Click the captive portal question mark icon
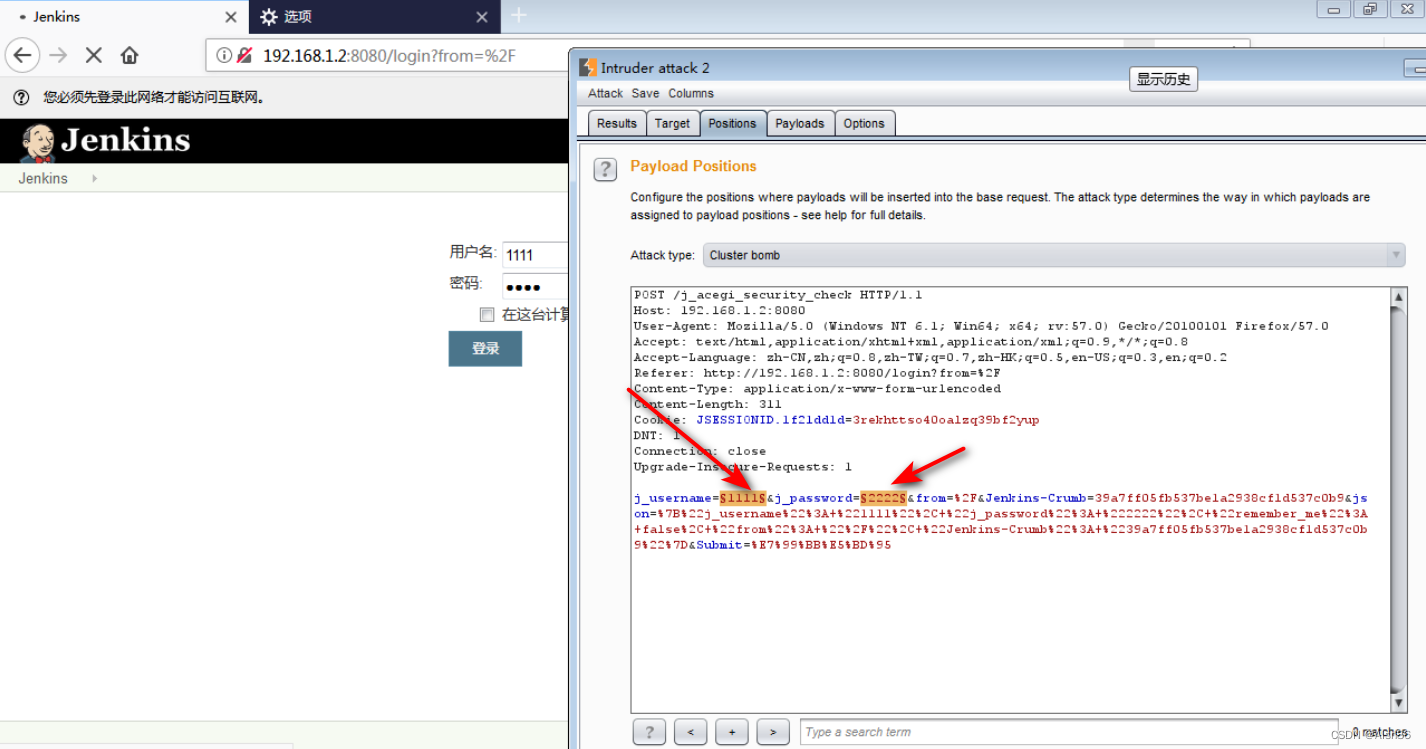Viewport: 1426px width, 749px height. [21, 97]
